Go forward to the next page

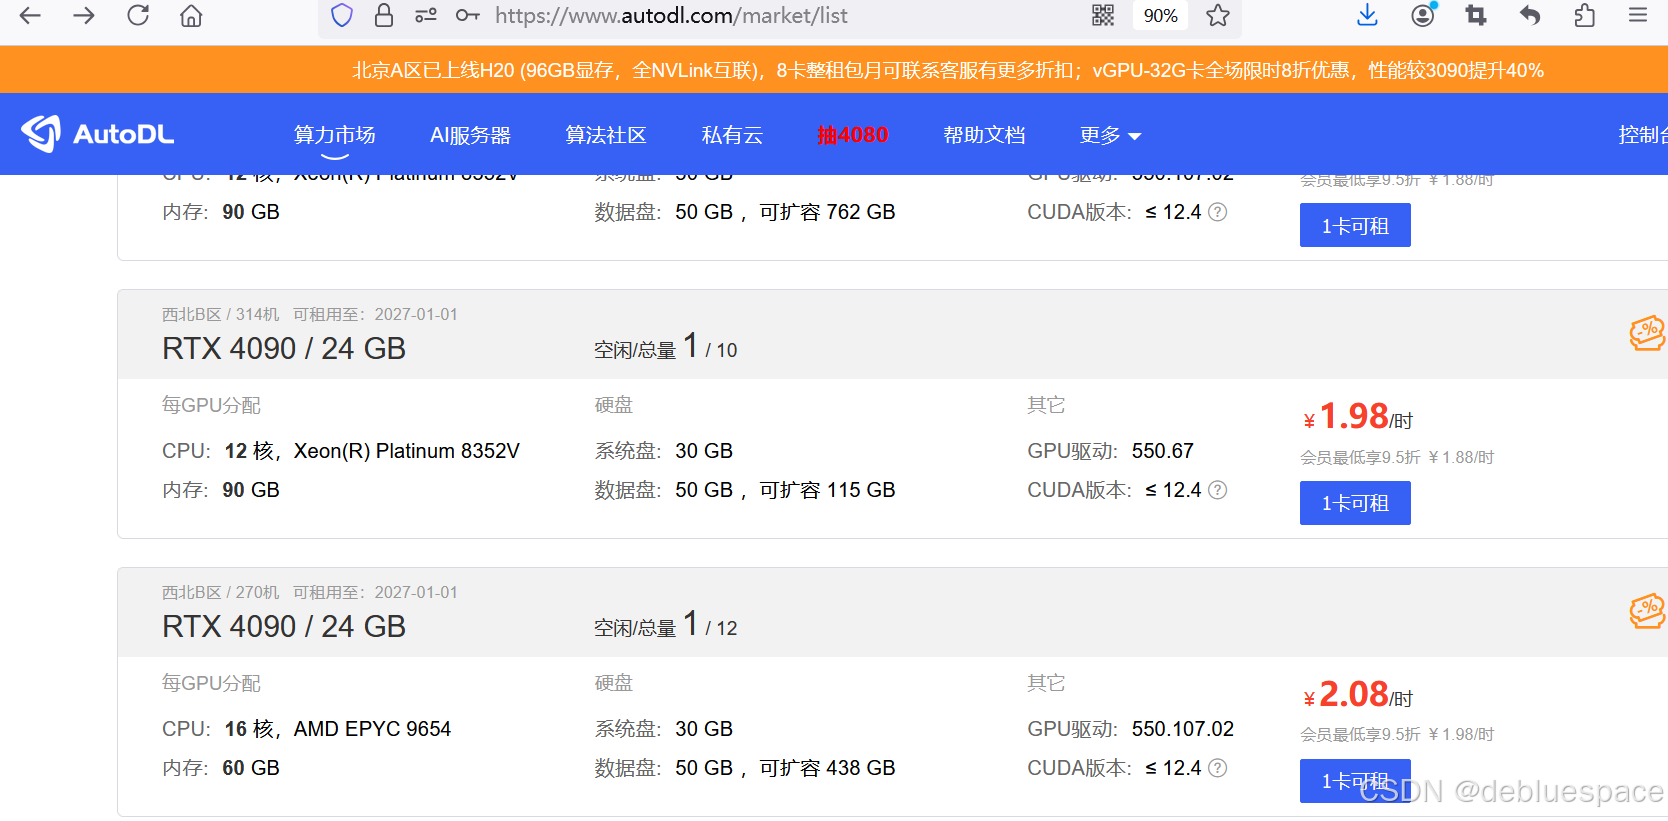84,15
